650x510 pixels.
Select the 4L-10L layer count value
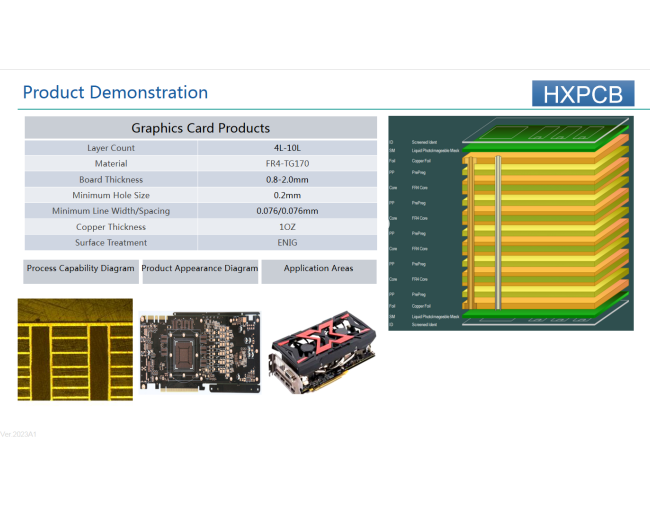287,148
